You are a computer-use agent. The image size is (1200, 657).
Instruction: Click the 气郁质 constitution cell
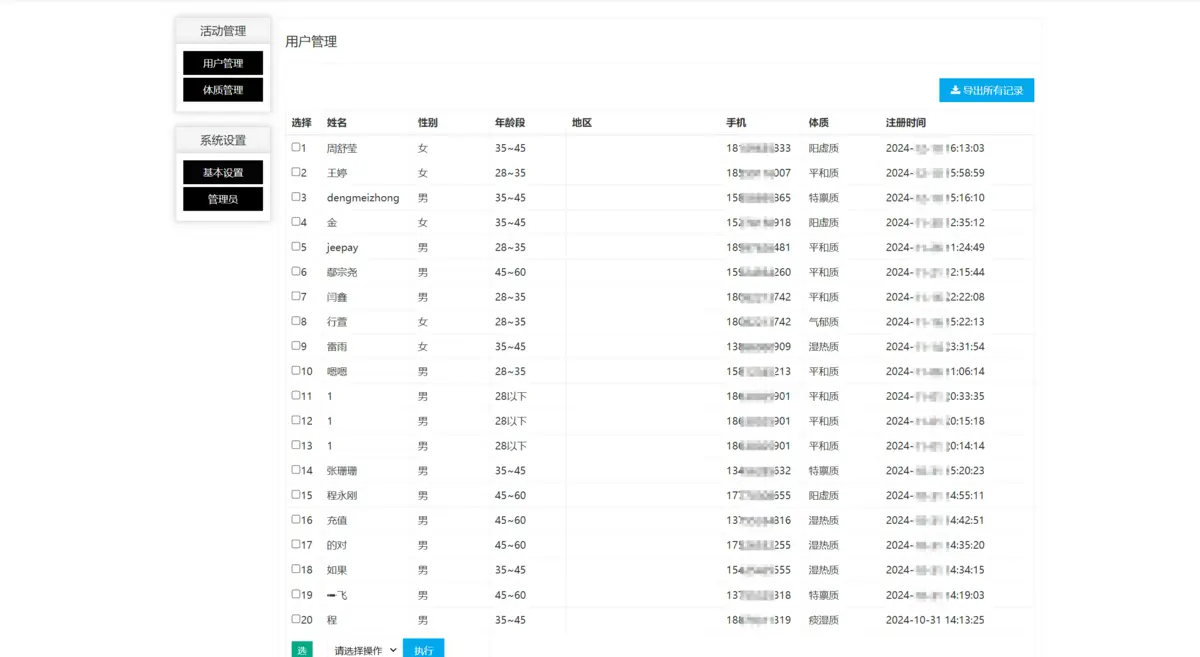[x=824, y=322]
